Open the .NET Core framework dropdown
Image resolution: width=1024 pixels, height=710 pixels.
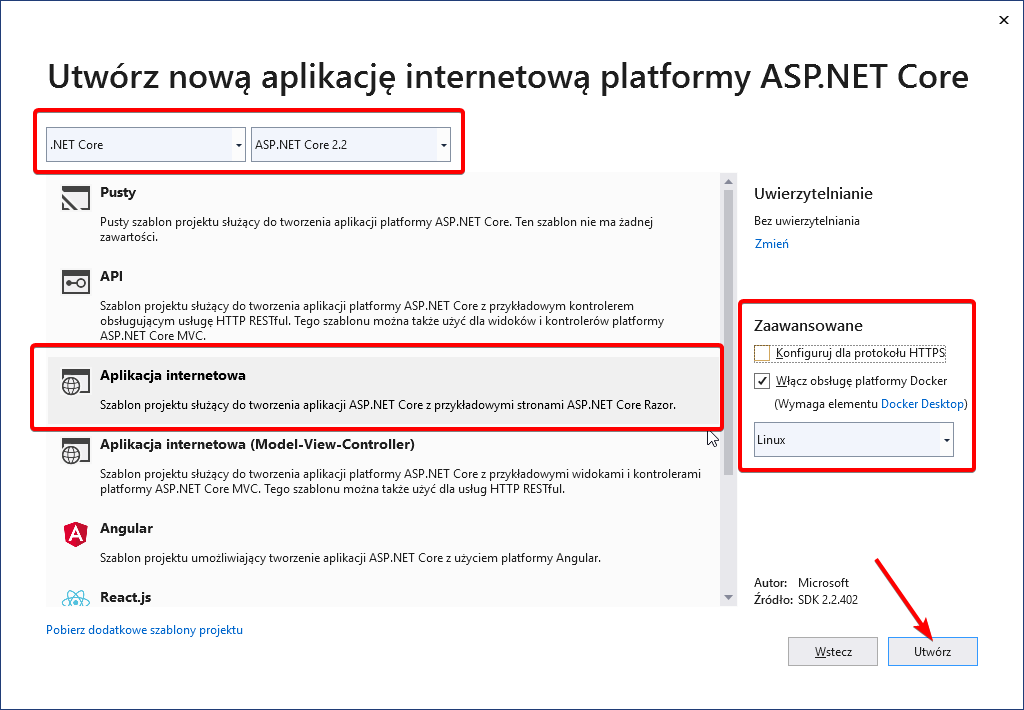238,145
